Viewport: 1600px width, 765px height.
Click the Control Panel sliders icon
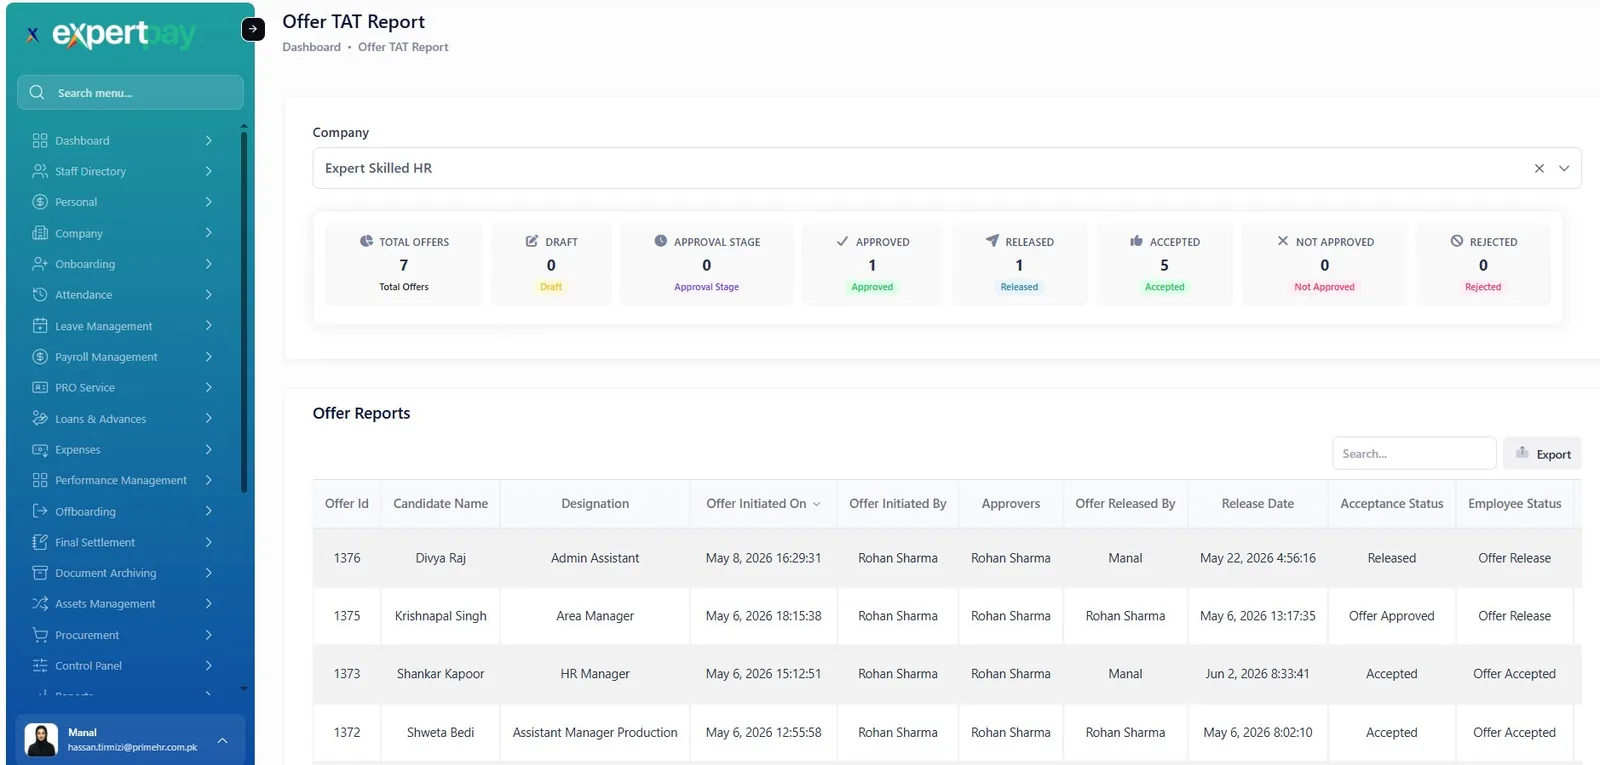point(40,666)
